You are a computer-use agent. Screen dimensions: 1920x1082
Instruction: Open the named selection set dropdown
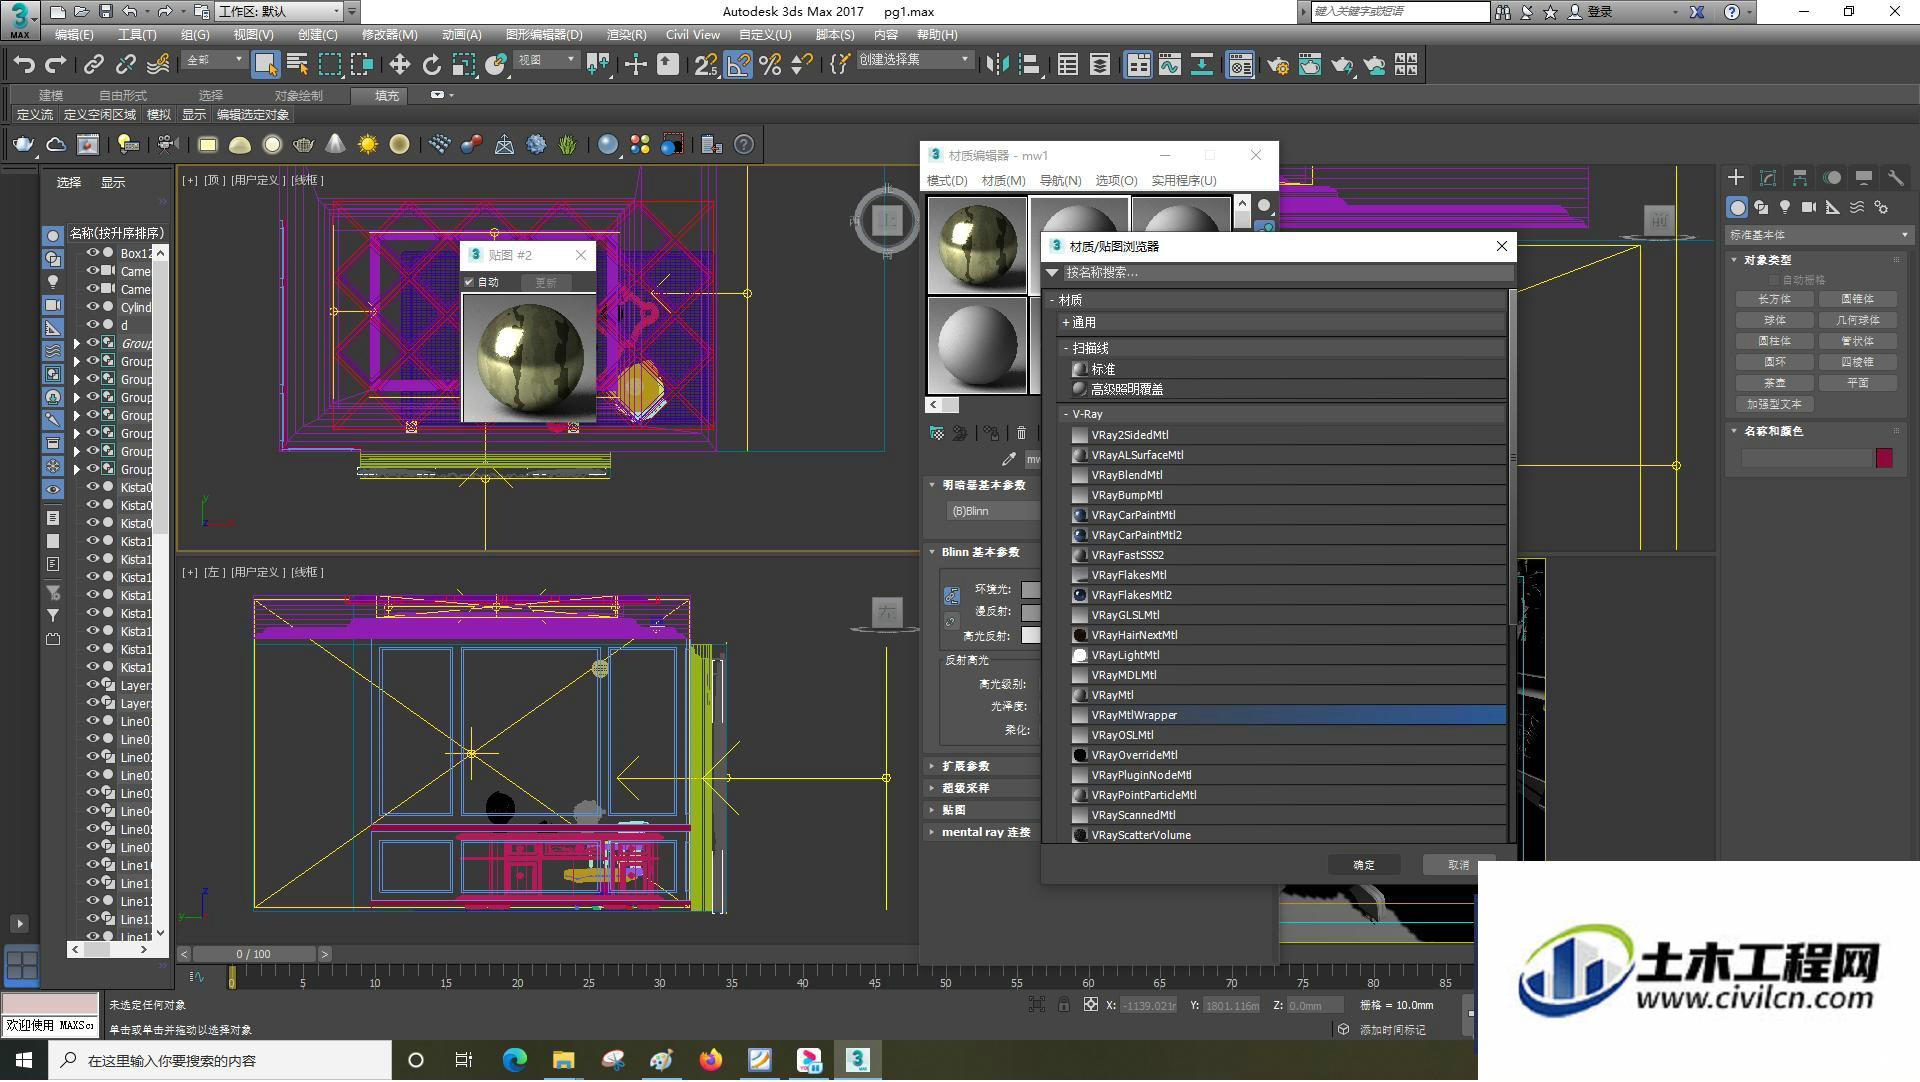point(914,60)
